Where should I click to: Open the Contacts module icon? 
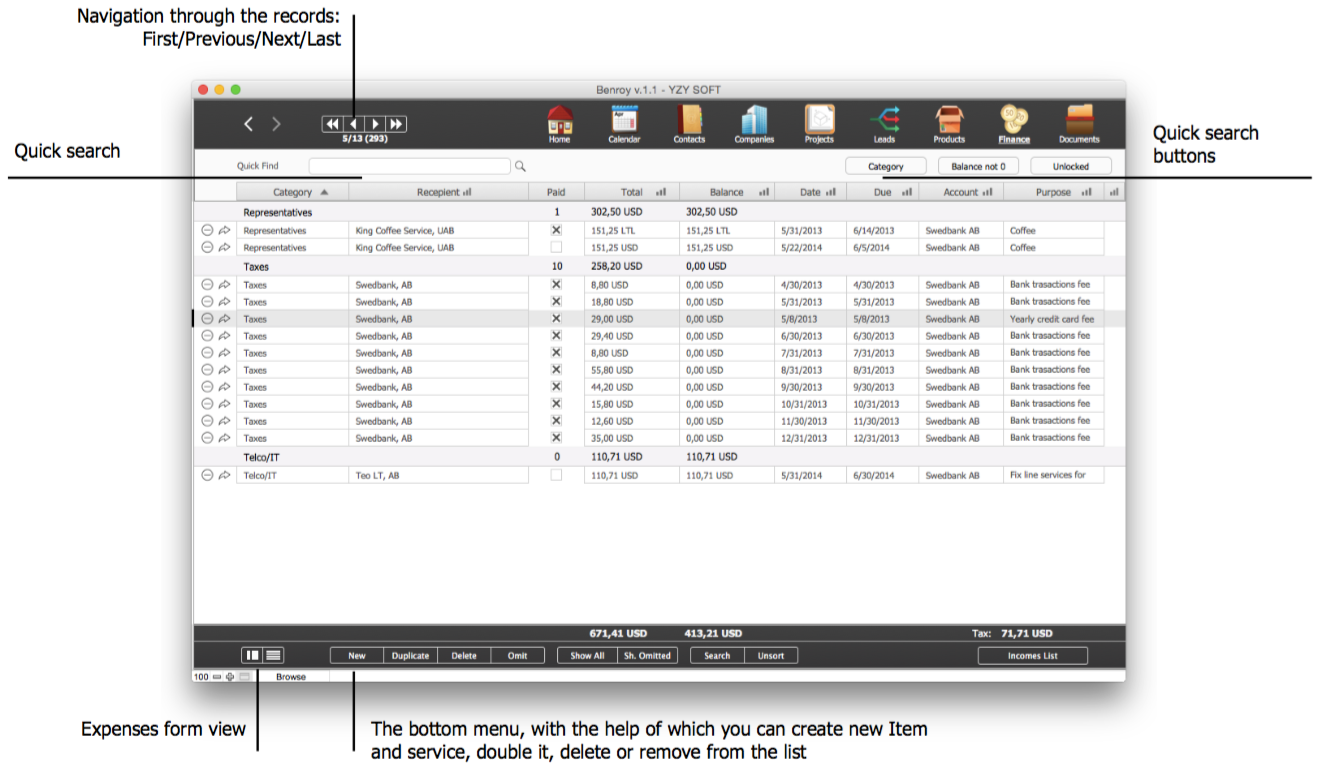point(689,121)
